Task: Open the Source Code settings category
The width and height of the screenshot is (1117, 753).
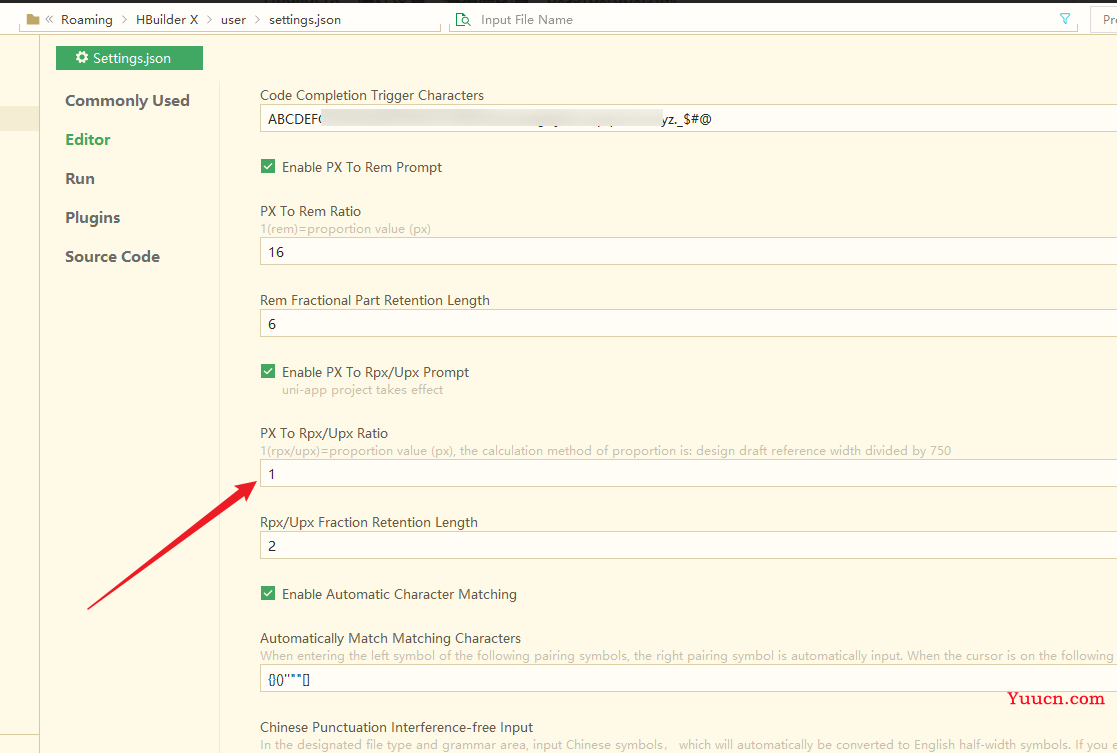Action: 113,256
